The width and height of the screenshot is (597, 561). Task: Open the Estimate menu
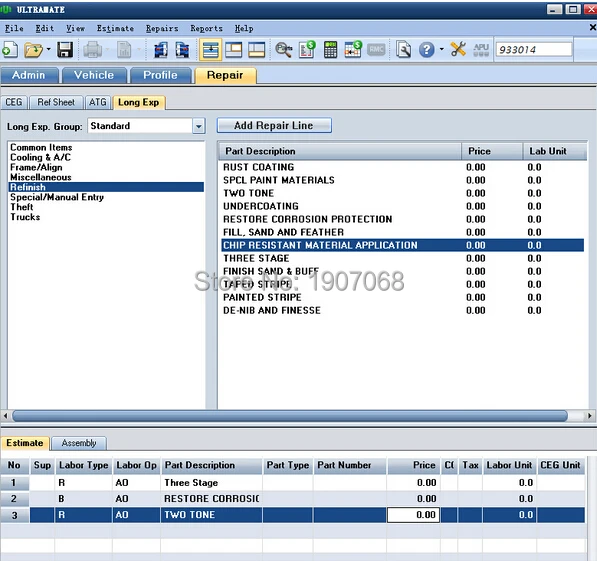coord(115,29)
